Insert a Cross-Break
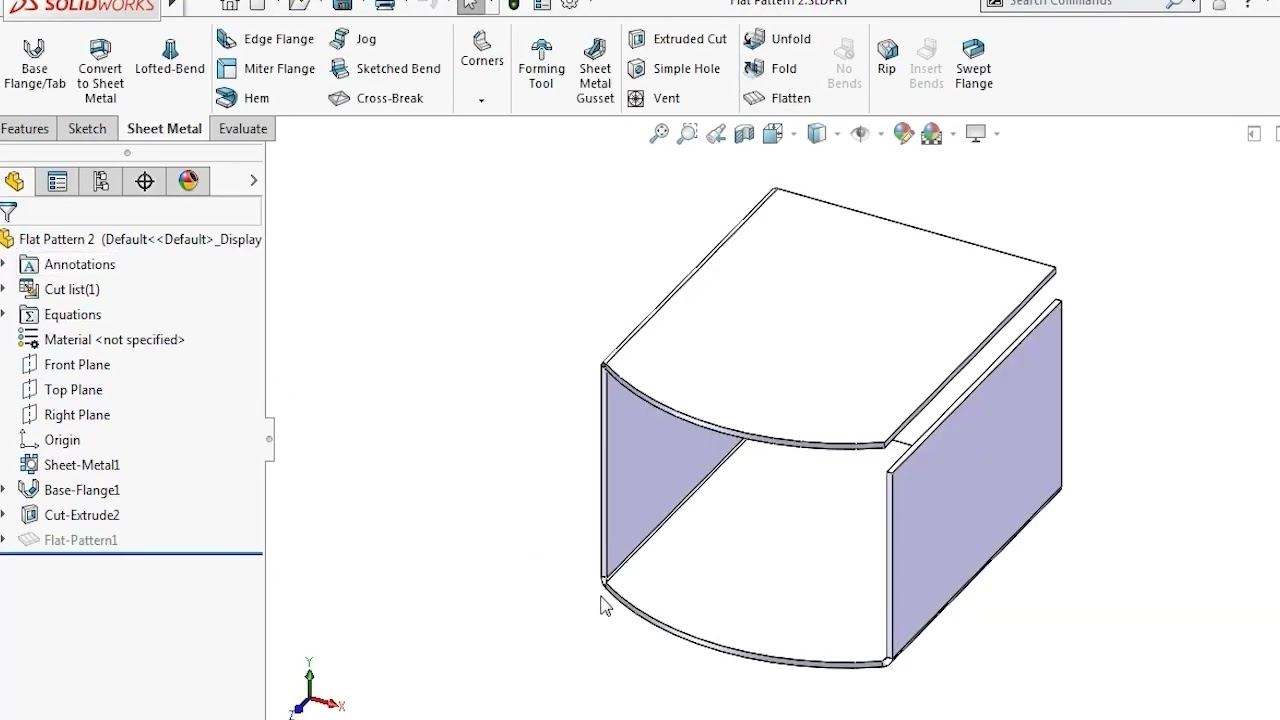The height and width of the screenshot is (720, 1280). [x=376, y=98]
